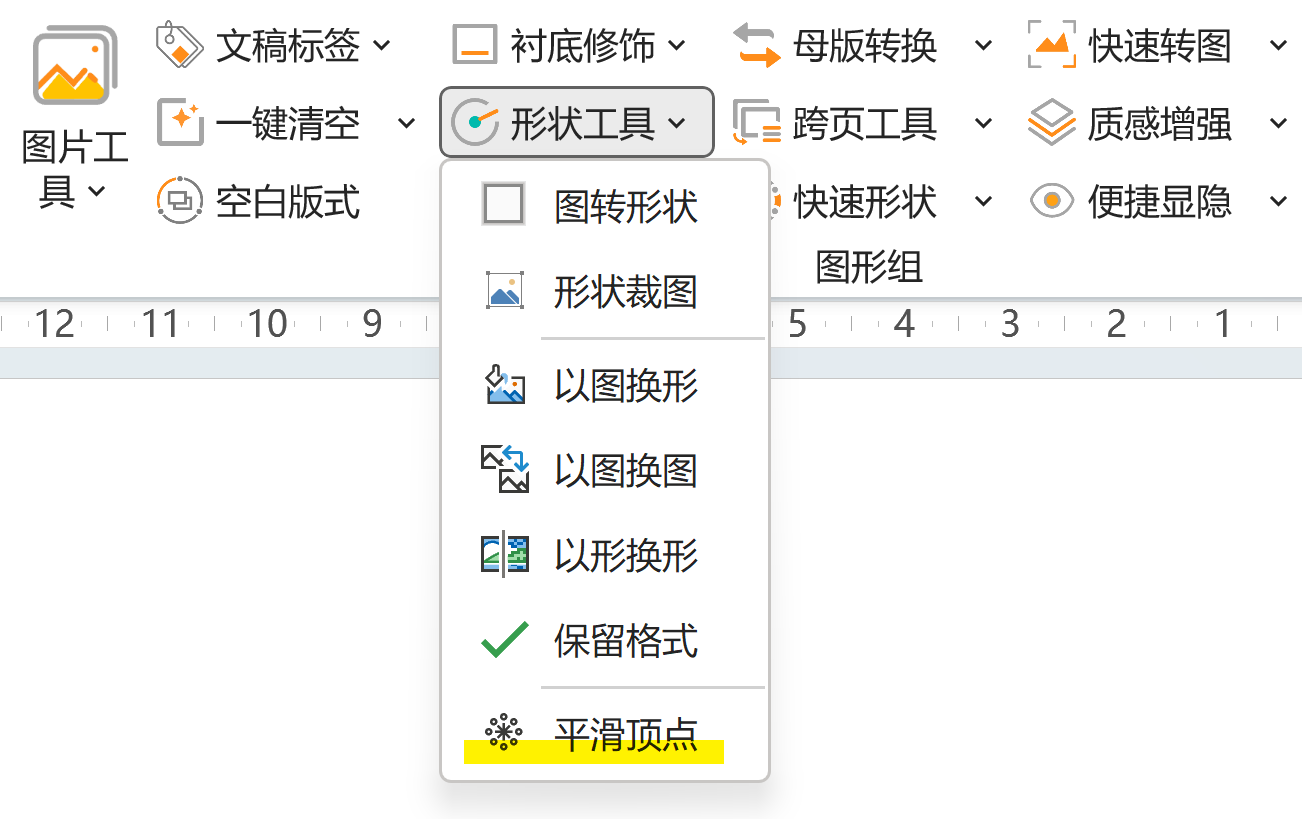Click the 衬底修饰 underline icon
This screenshot has height=819, width=1302.
[474, 45]
